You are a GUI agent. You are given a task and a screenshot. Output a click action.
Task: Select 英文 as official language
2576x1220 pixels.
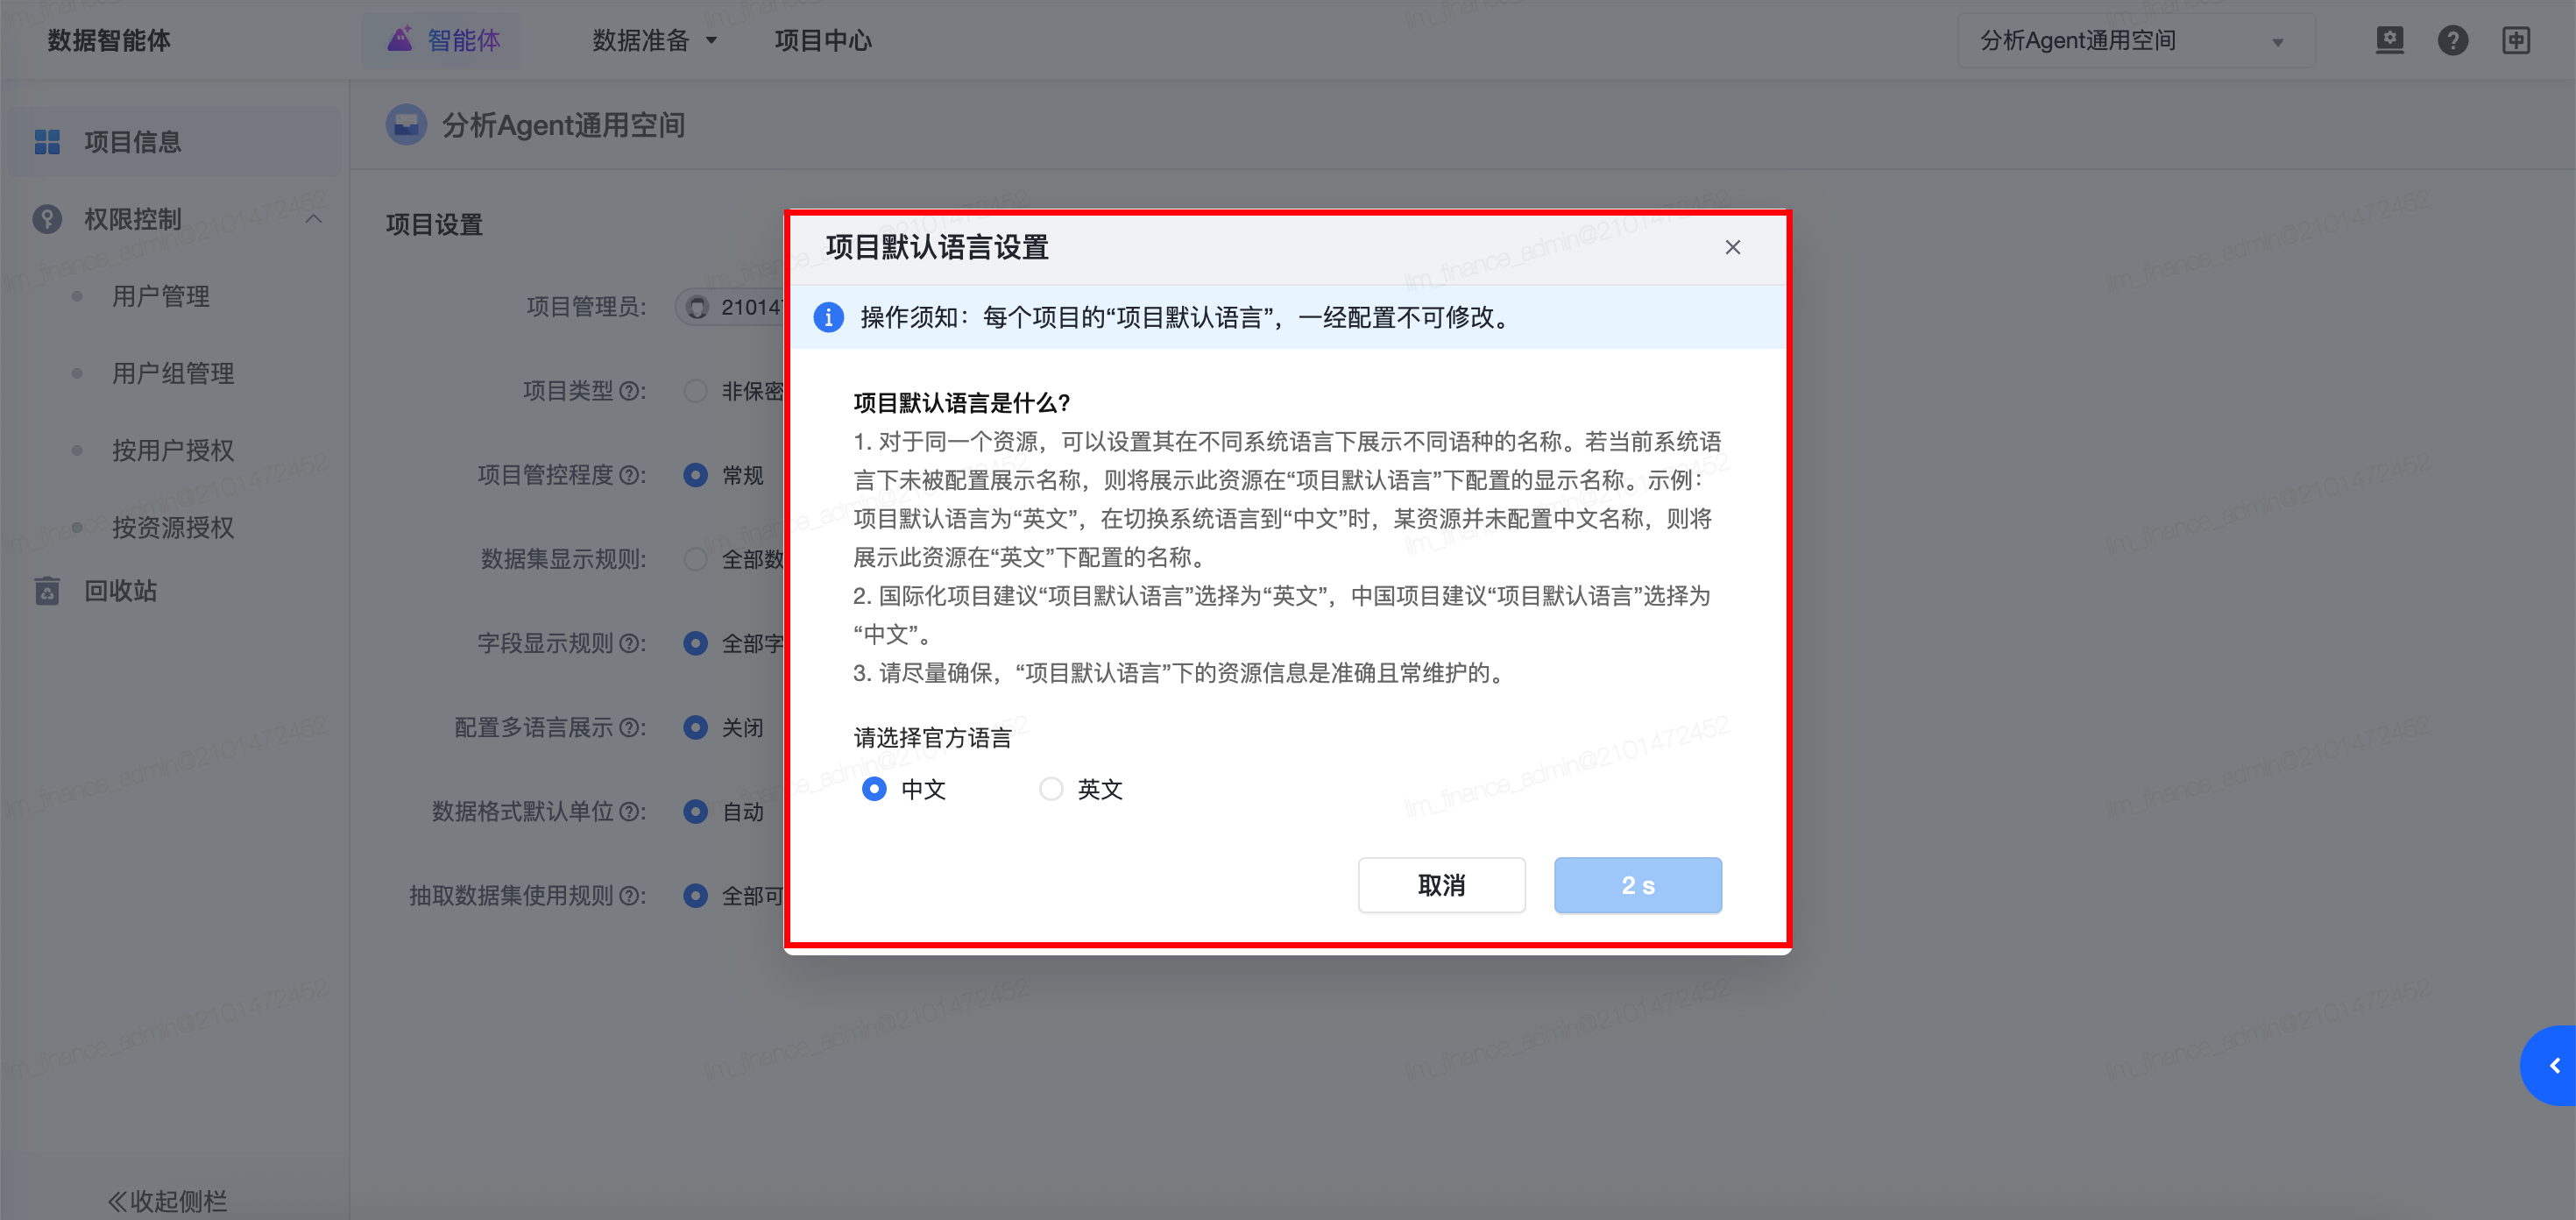pos(1050,789)
